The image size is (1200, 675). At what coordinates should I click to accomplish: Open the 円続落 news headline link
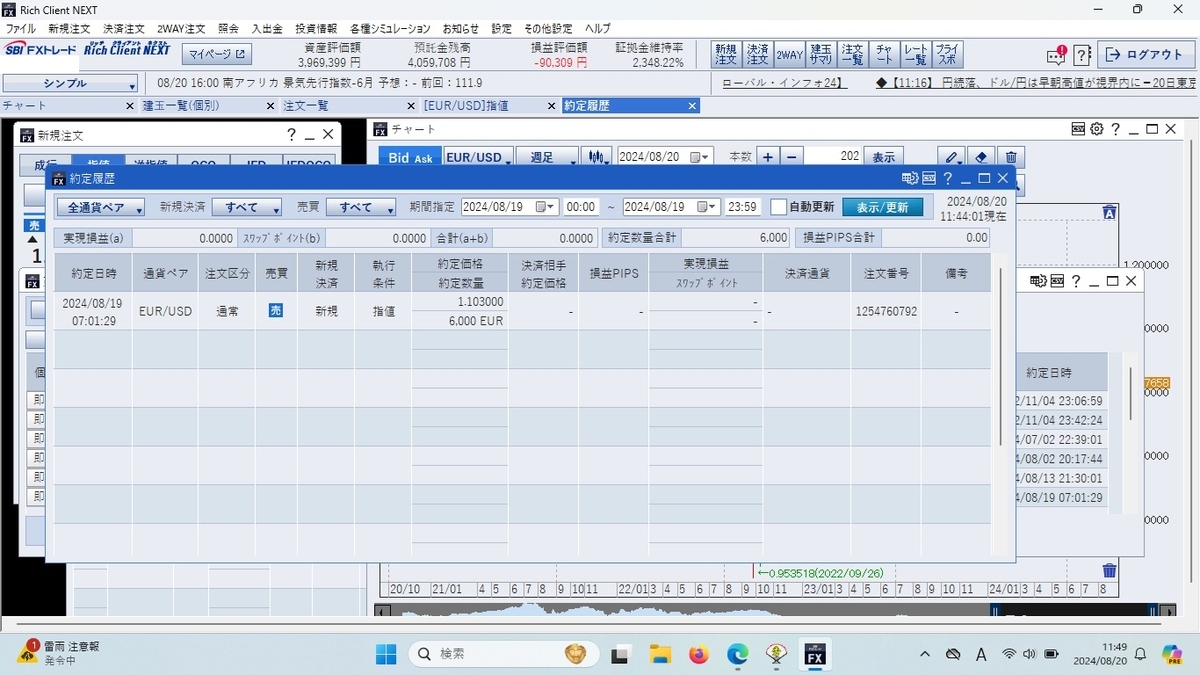point(1035,84)
